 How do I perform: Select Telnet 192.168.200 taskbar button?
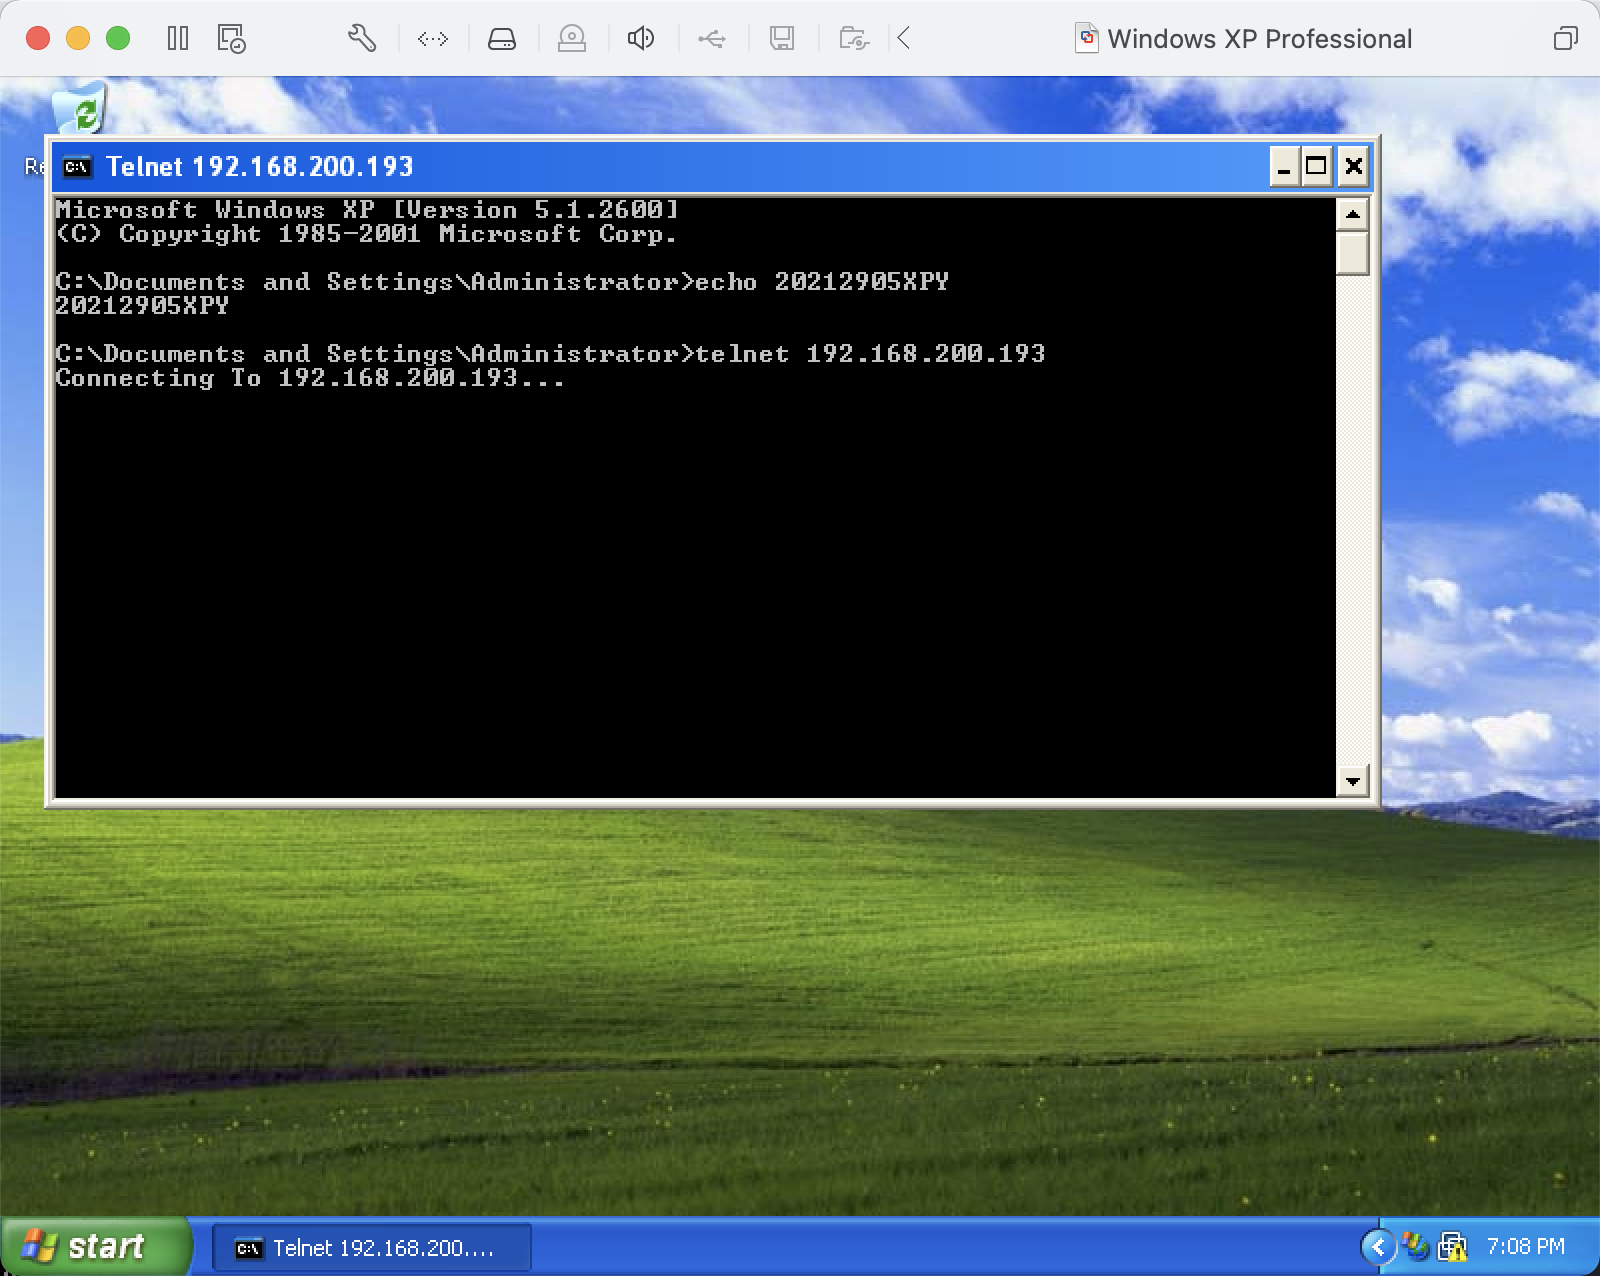click(372, 1248)
